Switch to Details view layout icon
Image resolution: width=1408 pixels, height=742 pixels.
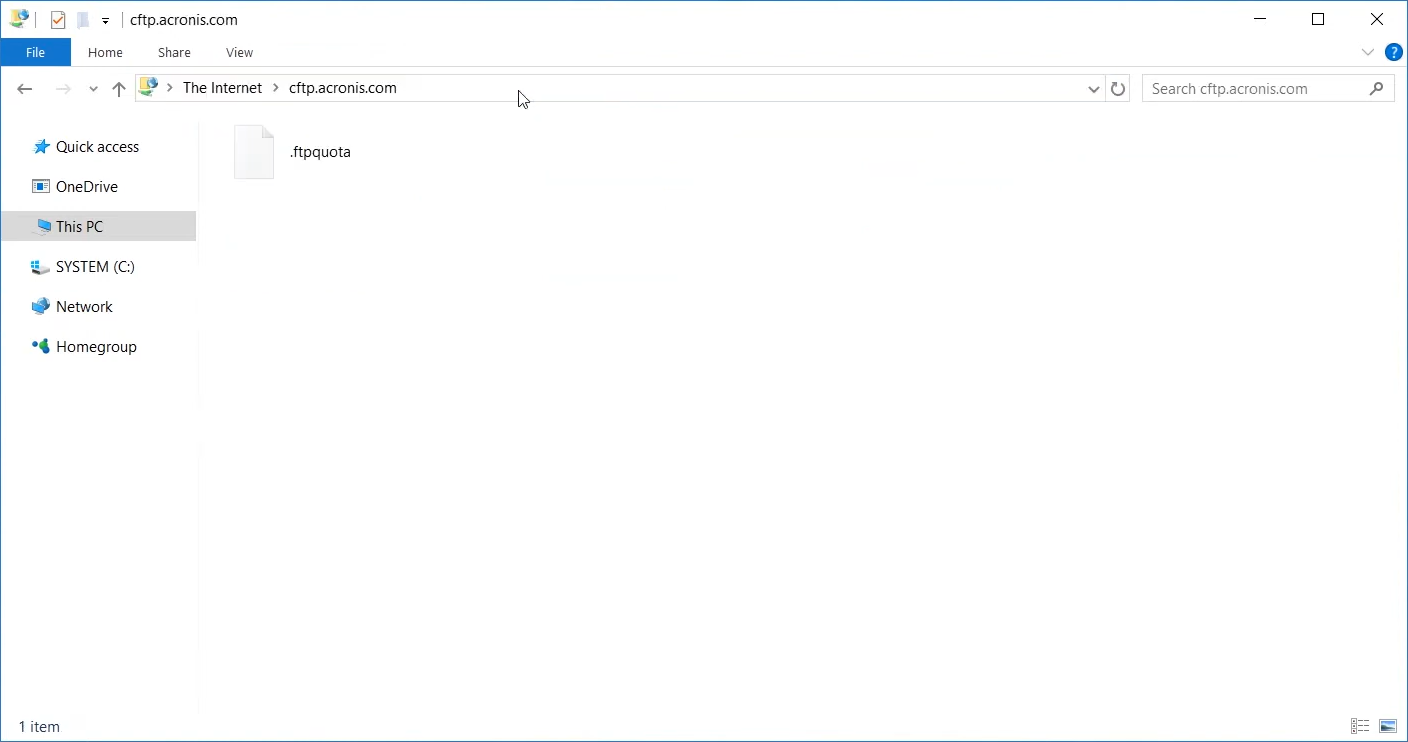[x=1360, y=726]
